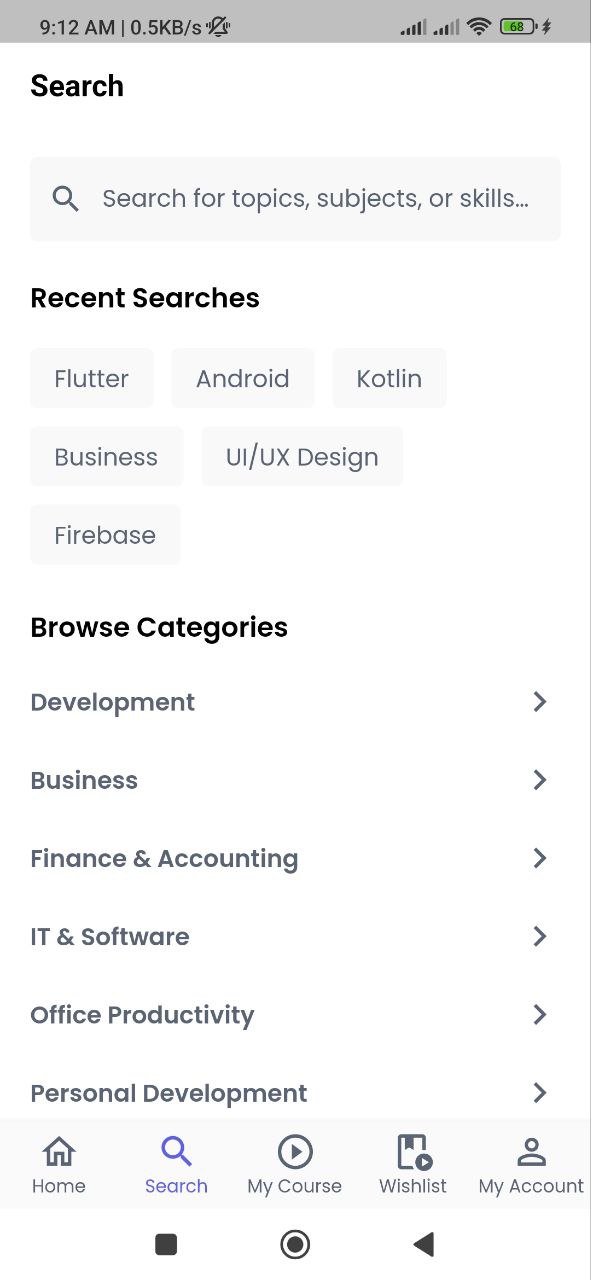Tap the battery indicator in the status bar
The width and height of the screenshot is (591, 1280).
point(518,26)
